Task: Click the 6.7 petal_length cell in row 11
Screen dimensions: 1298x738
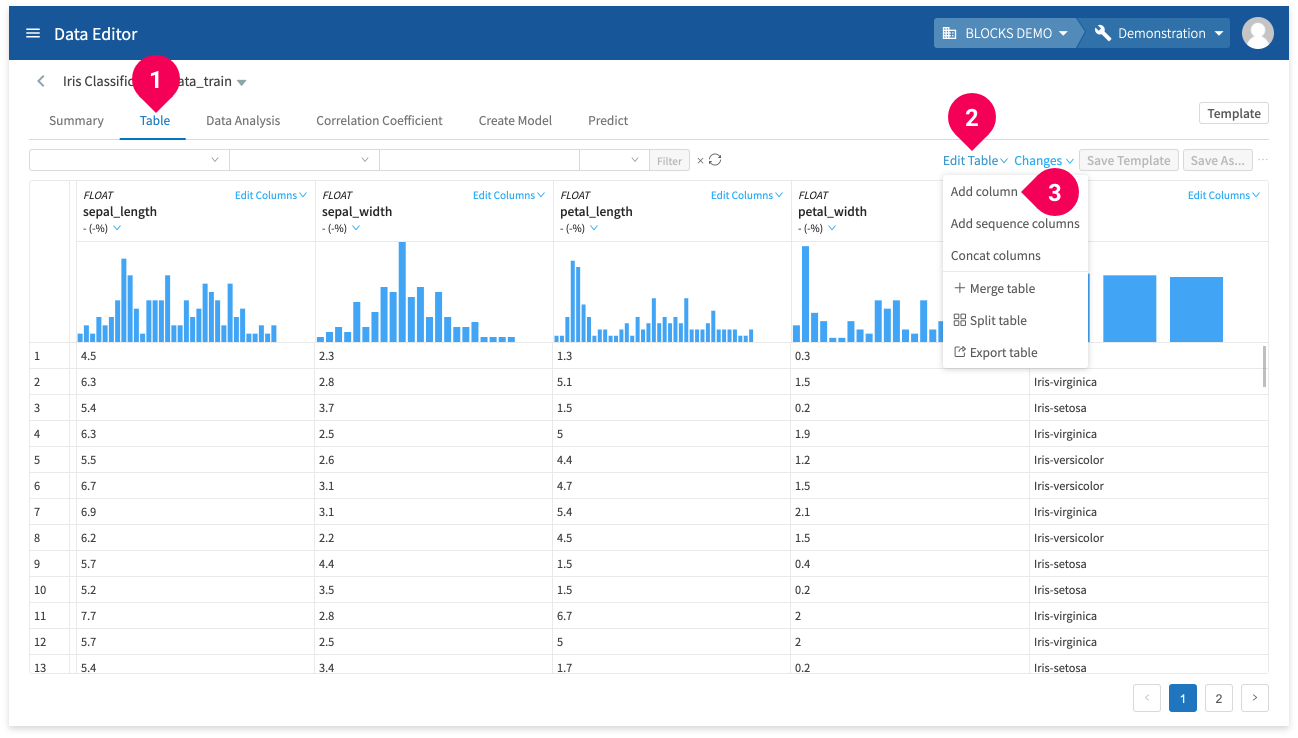Action: coord(671,616)
